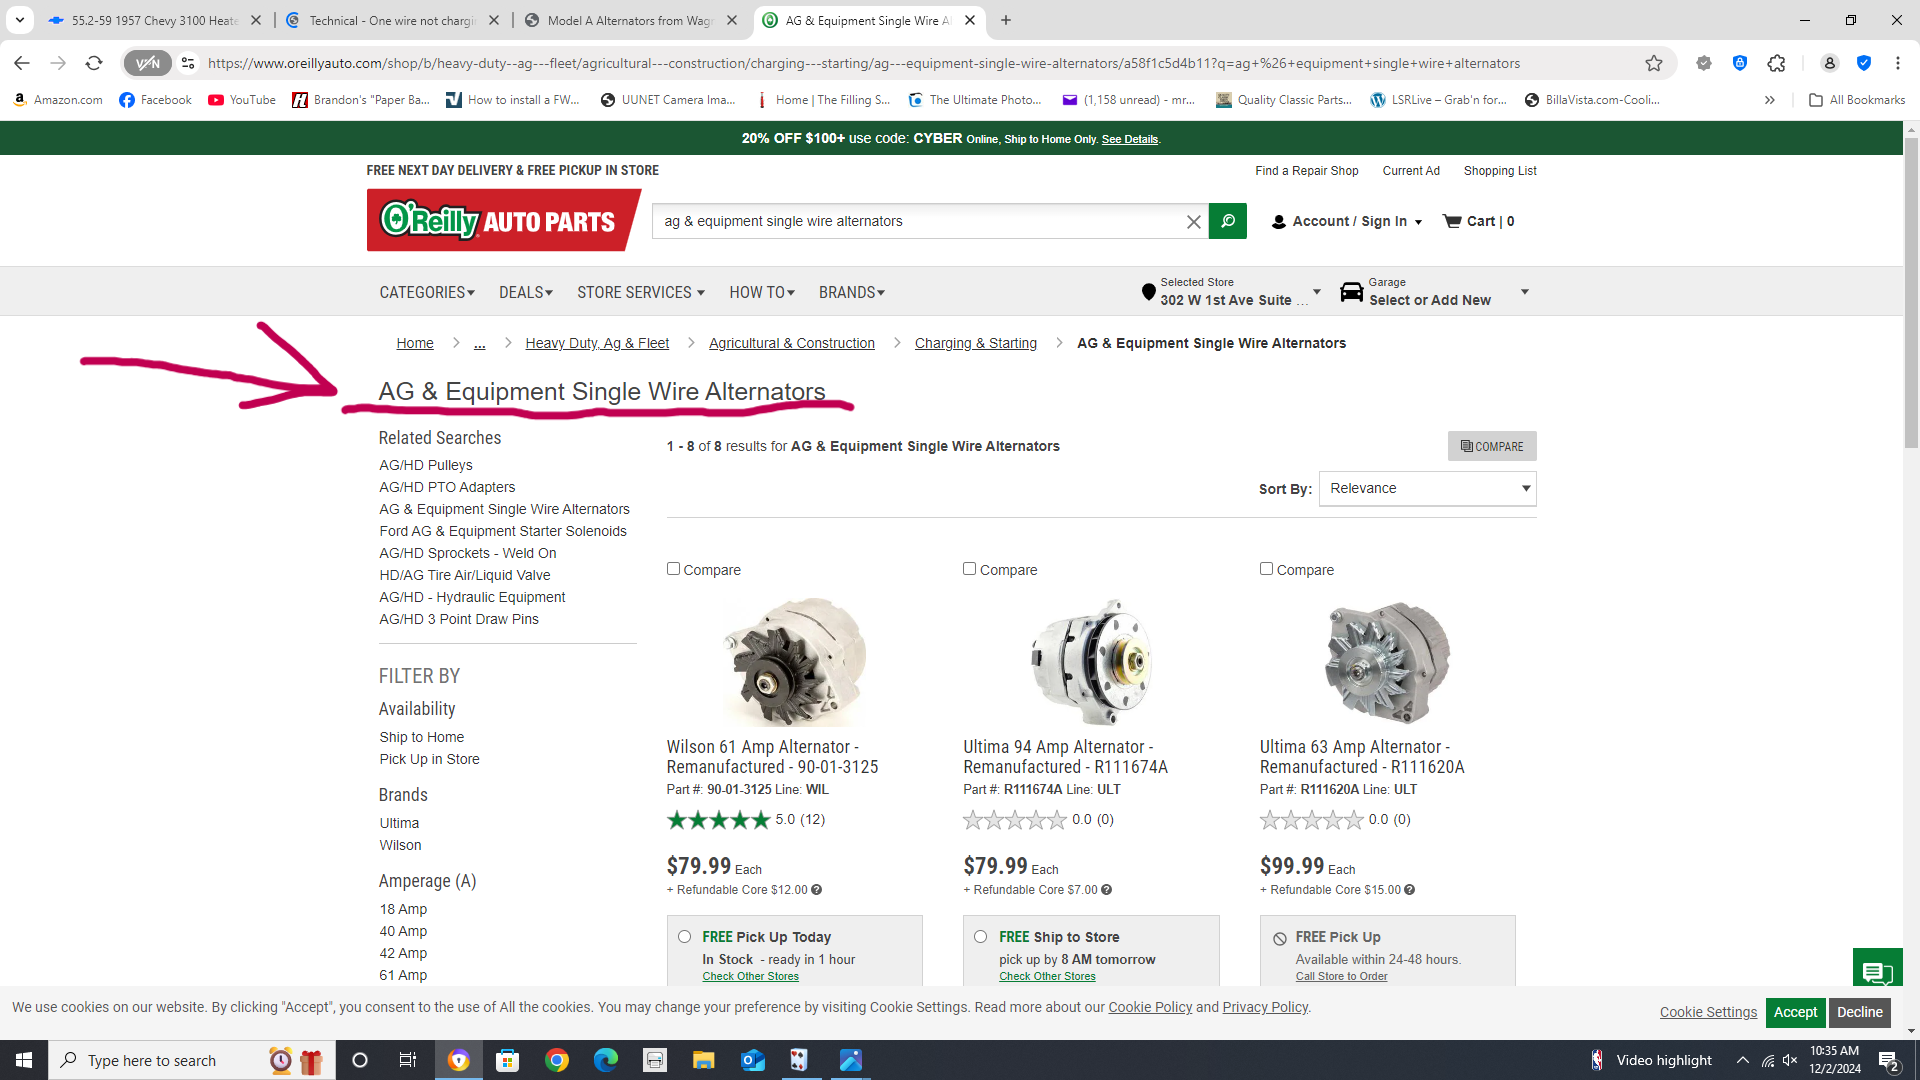Switch to Model A Alternators tab

coord(630,20)
